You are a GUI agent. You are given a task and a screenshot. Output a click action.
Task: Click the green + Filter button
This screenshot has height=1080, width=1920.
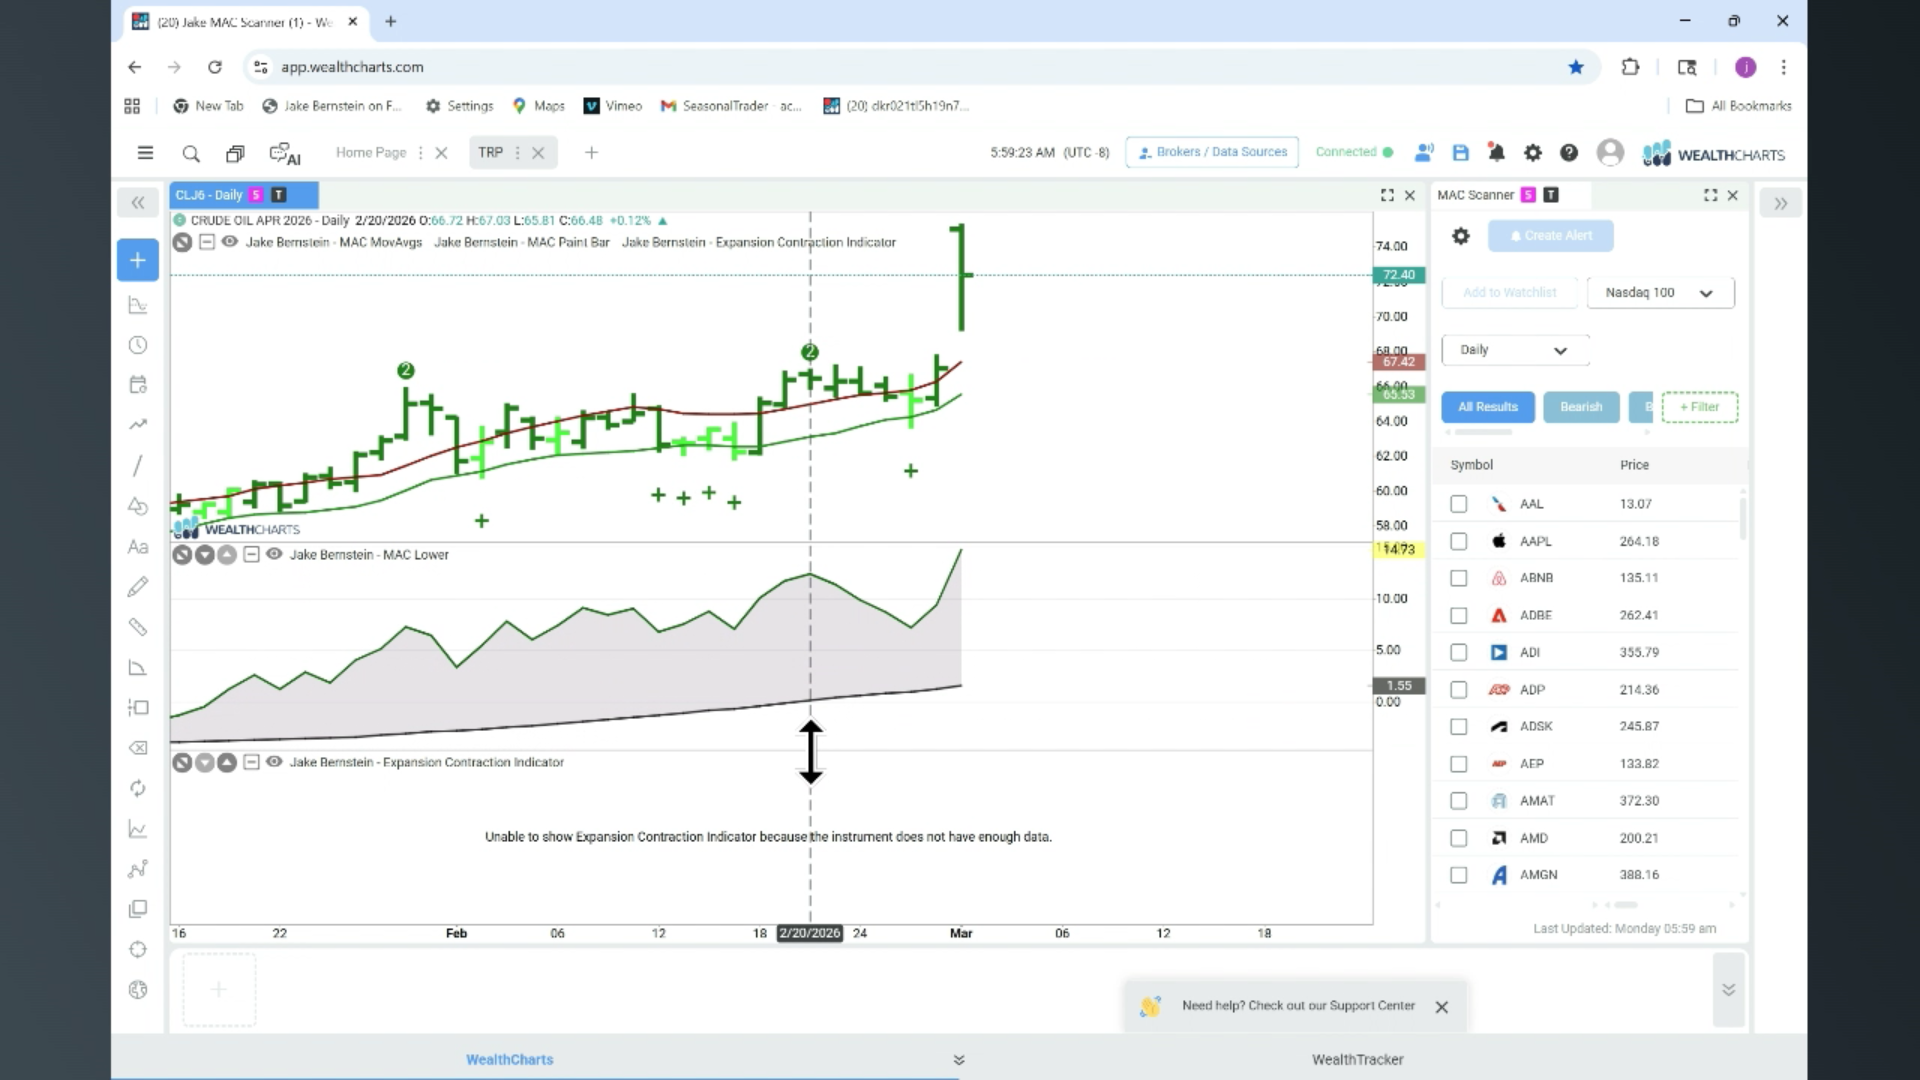(x=1699, y=407)
